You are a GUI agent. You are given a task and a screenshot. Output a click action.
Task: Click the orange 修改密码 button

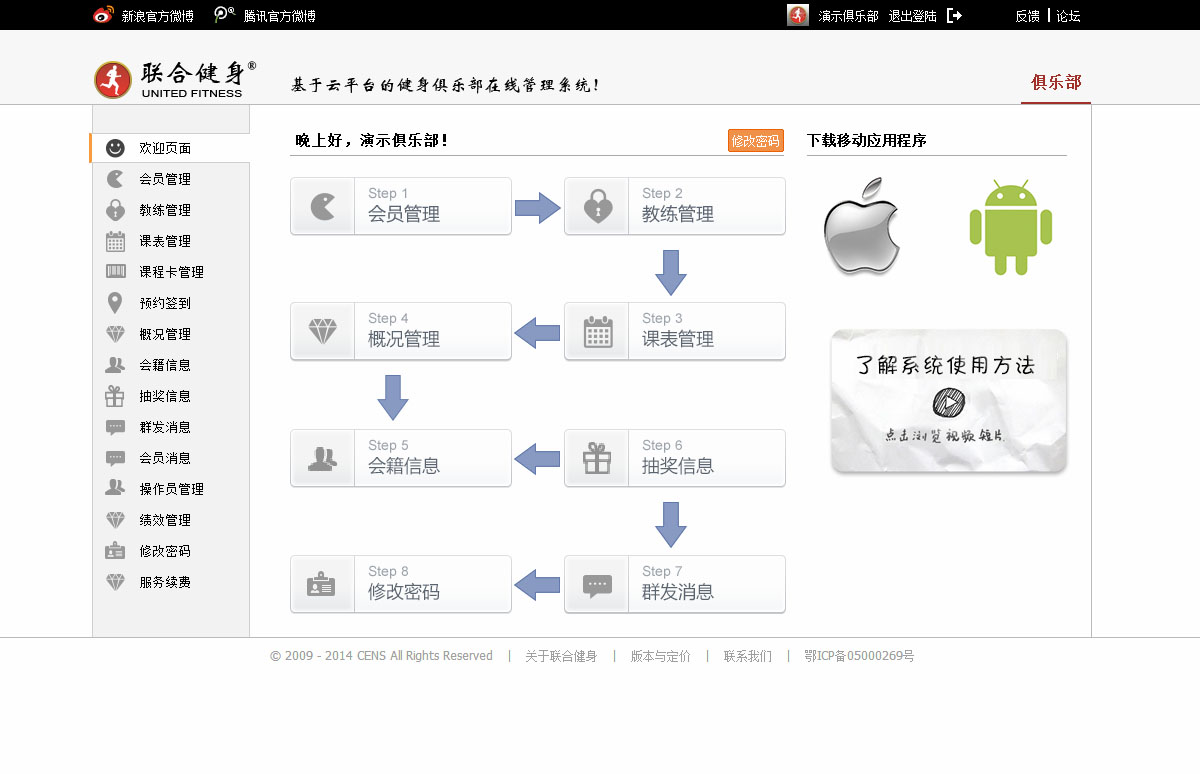[755, 141]
